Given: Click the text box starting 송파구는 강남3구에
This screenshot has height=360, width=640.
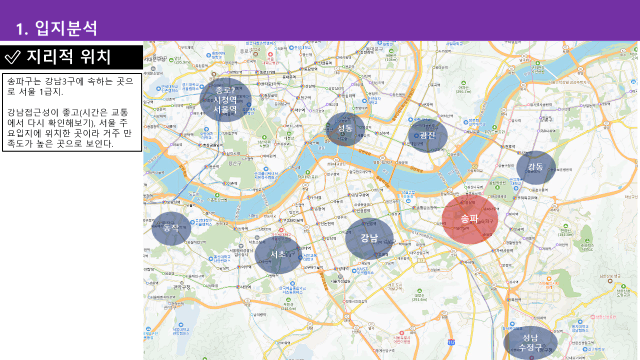Looking at the screenshot, I should (x=72, y=112).
